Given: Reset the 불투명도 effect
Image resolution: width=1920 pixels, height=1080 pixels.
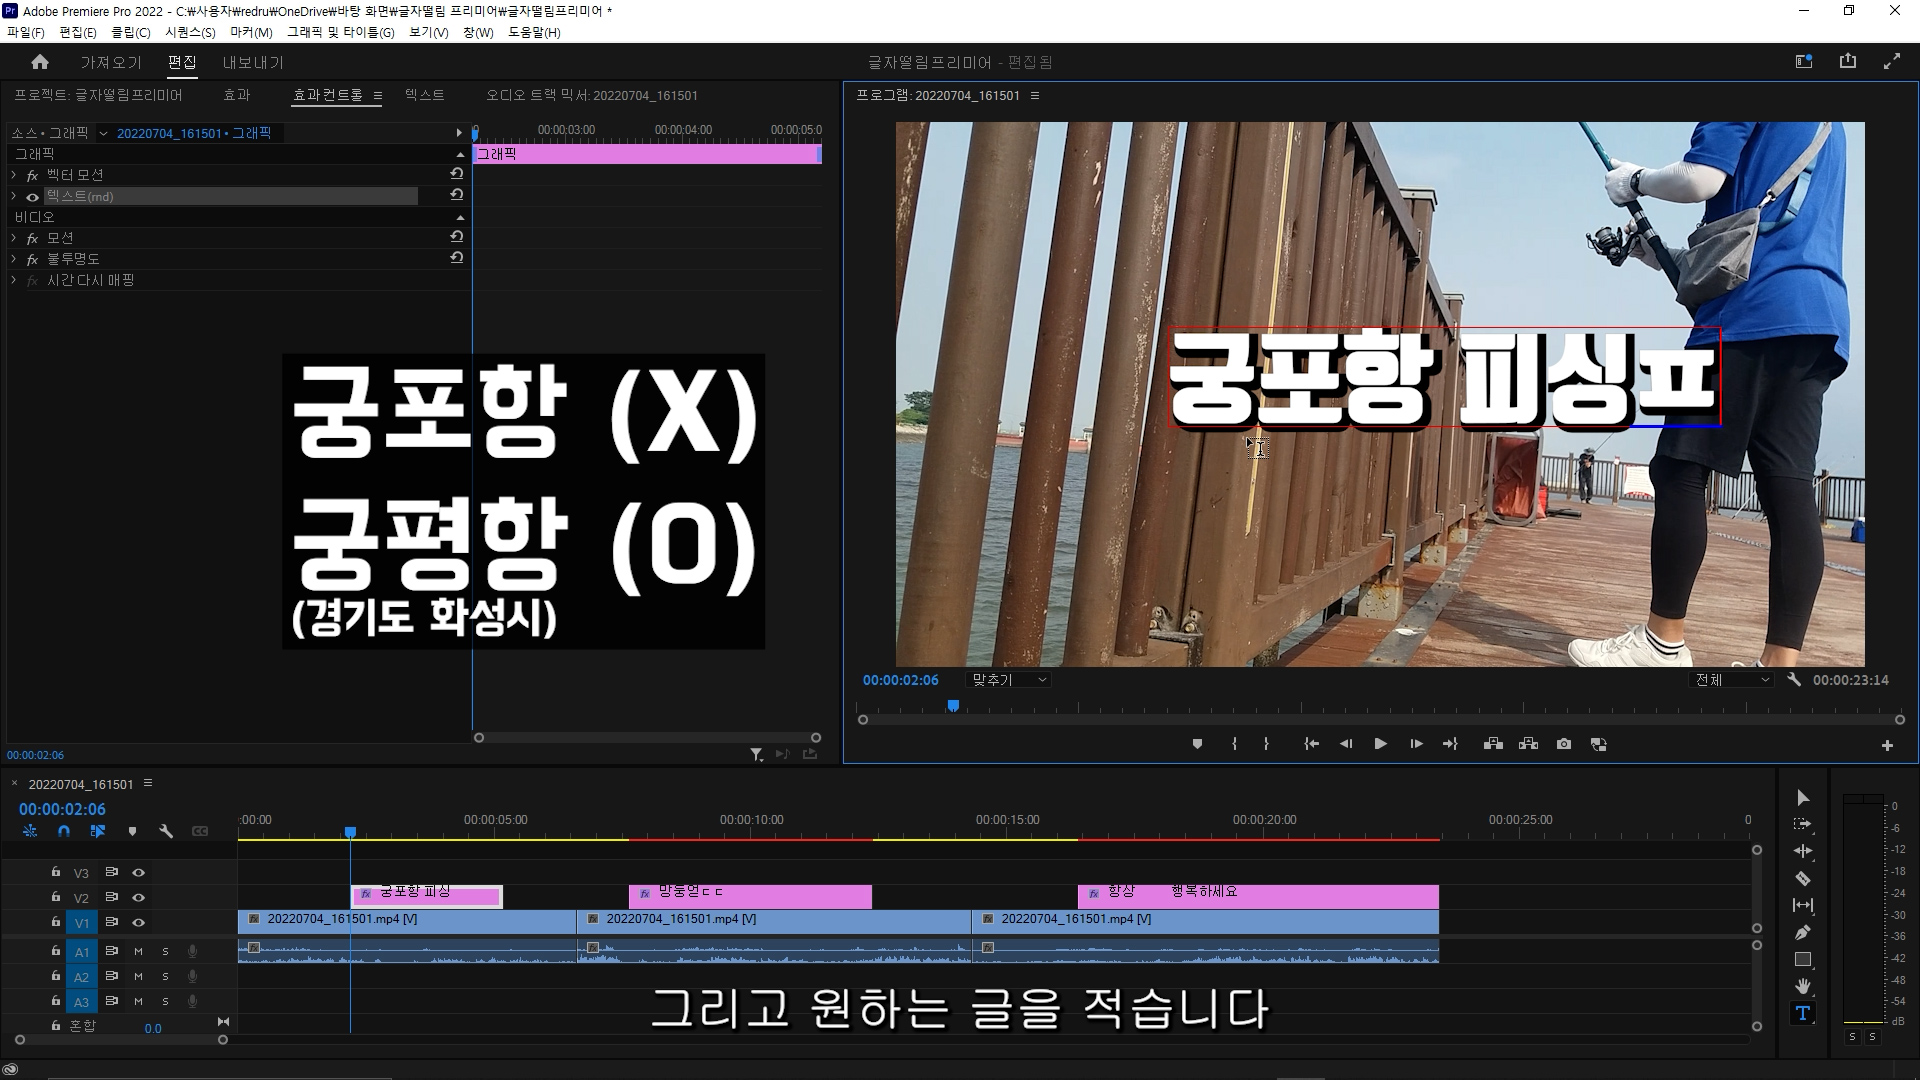Looking at the screenshot, I should pos(457,258).
